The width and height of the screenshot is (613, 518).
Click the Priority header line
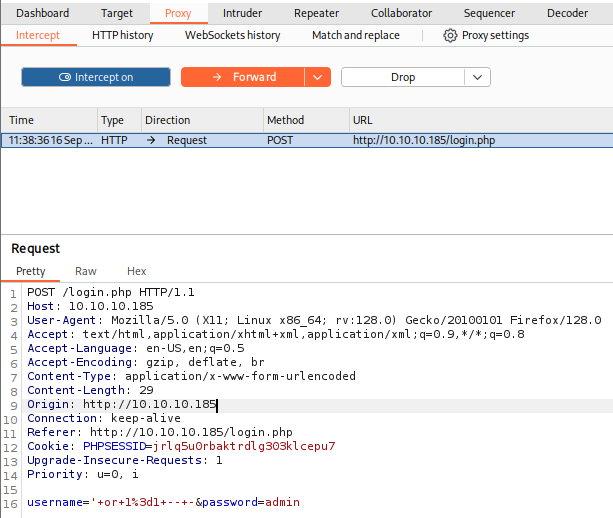pos(82,475)
